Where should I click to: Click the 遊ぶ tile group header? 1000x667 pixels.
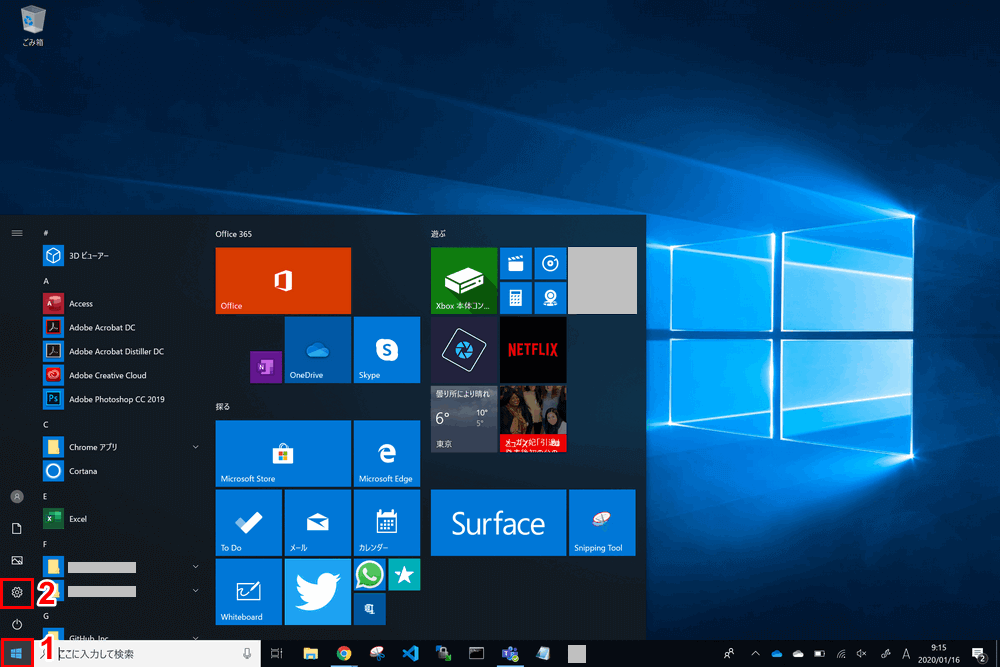click(438, 234)
